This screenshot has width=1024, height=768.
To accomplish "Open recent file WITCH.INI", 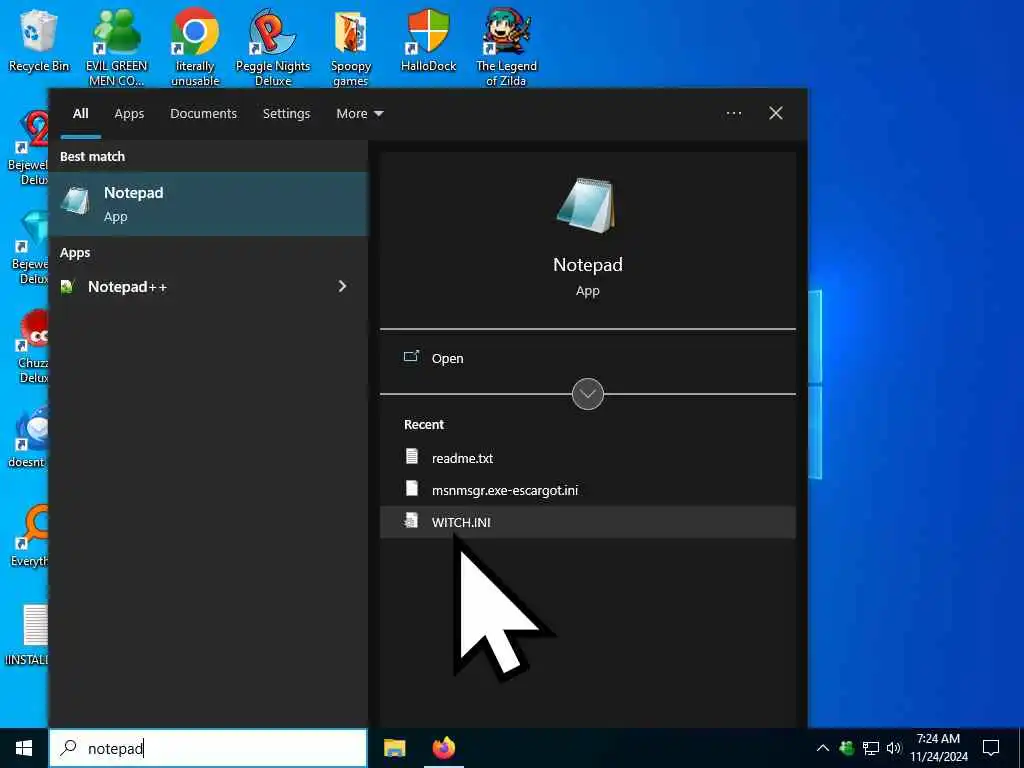I will click(587, 522).
